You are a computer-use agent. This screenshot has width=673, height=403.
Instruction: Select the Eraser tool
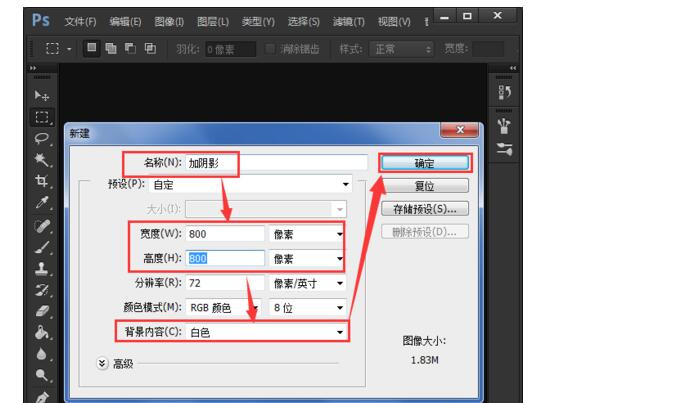point(42,311)
